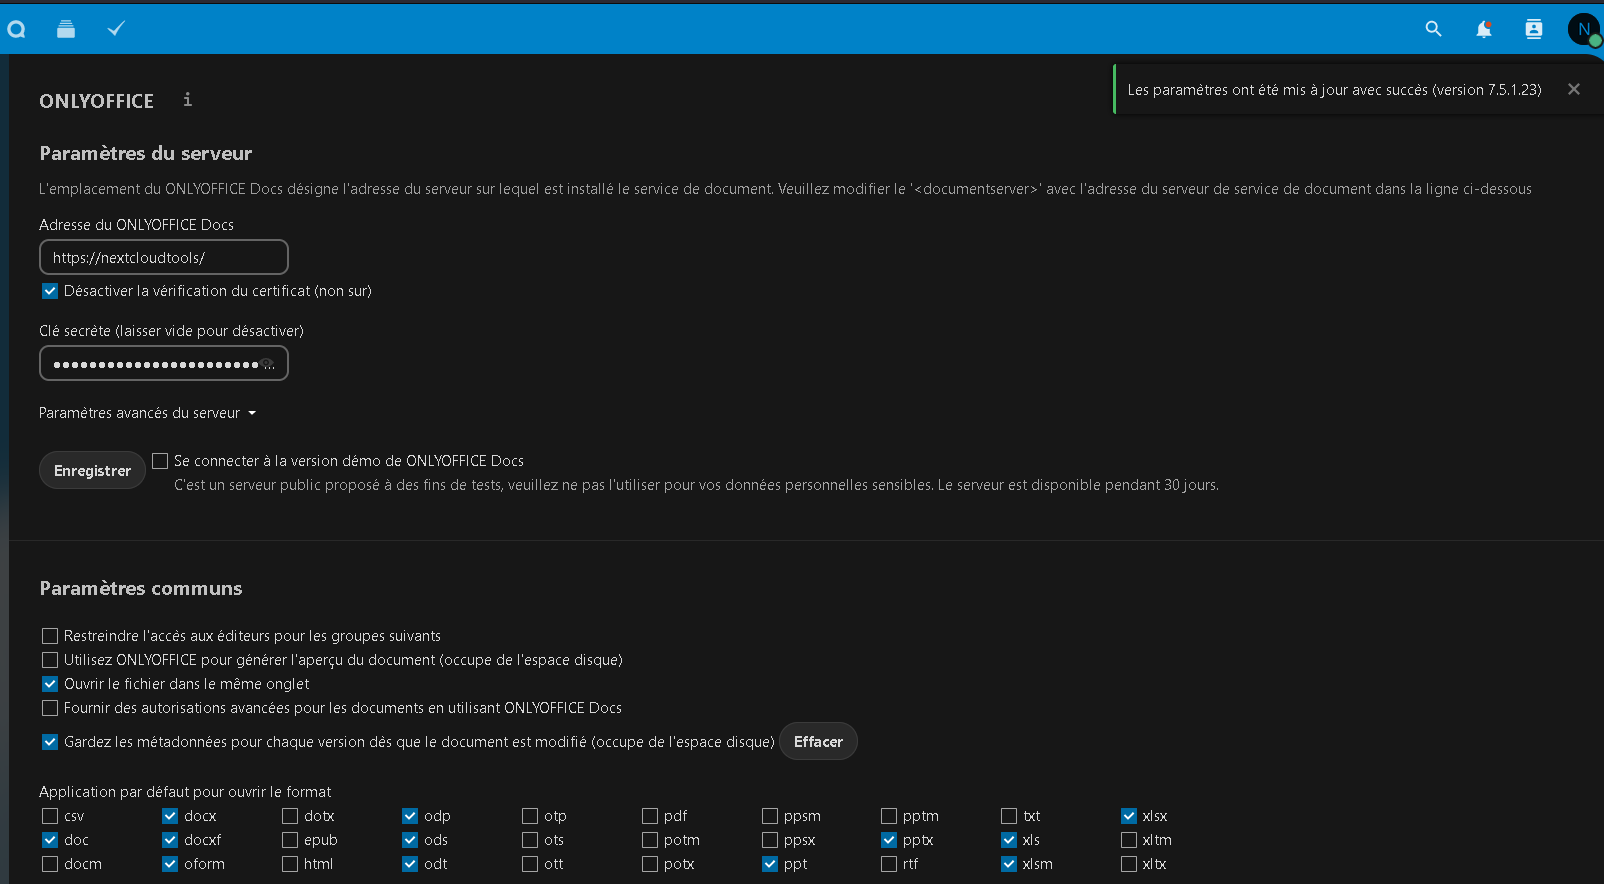This screenshot has width=1604, height=884.
Task: Uncheck the xlsm format checkbox
Action: click(1009, 864)
